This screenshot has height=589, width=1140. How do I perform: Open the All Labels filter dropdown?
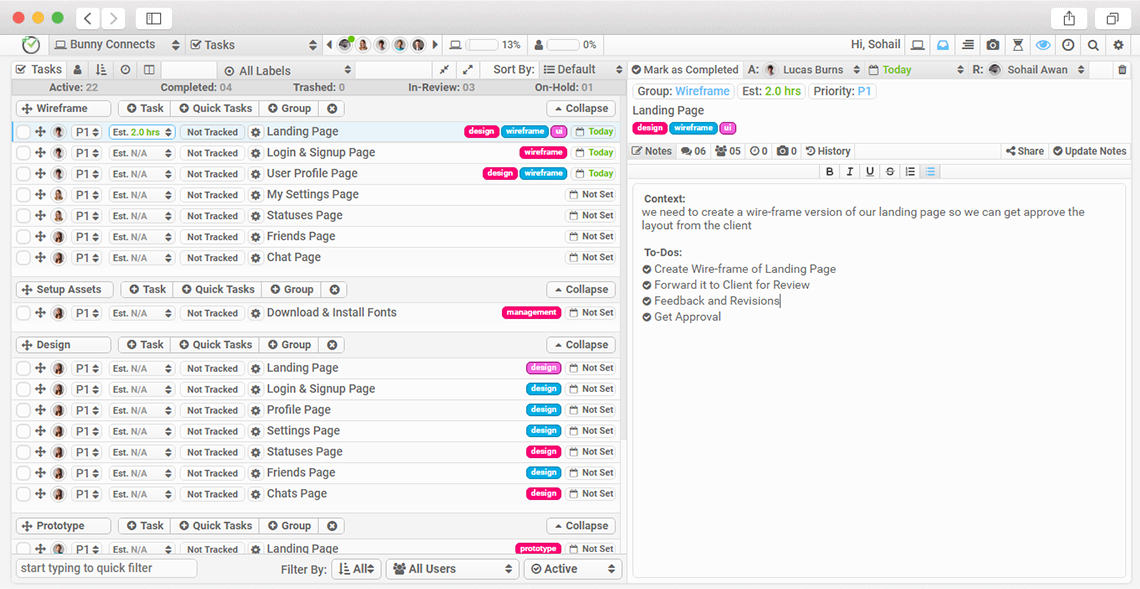pos(288,71)
